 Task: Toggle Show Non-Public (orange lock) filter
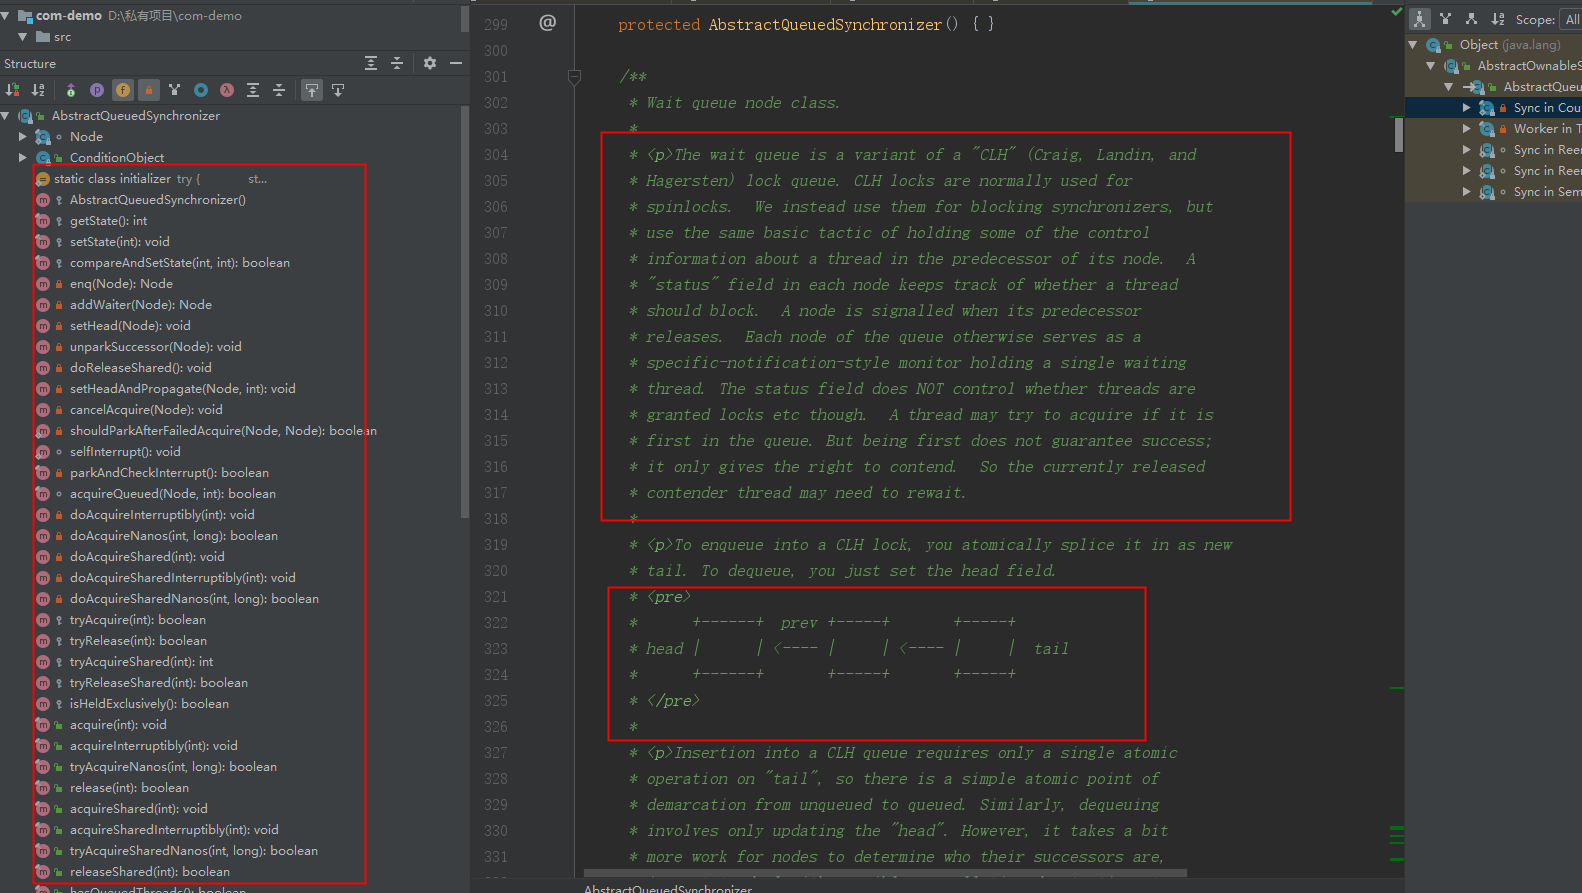coord(149,90)
